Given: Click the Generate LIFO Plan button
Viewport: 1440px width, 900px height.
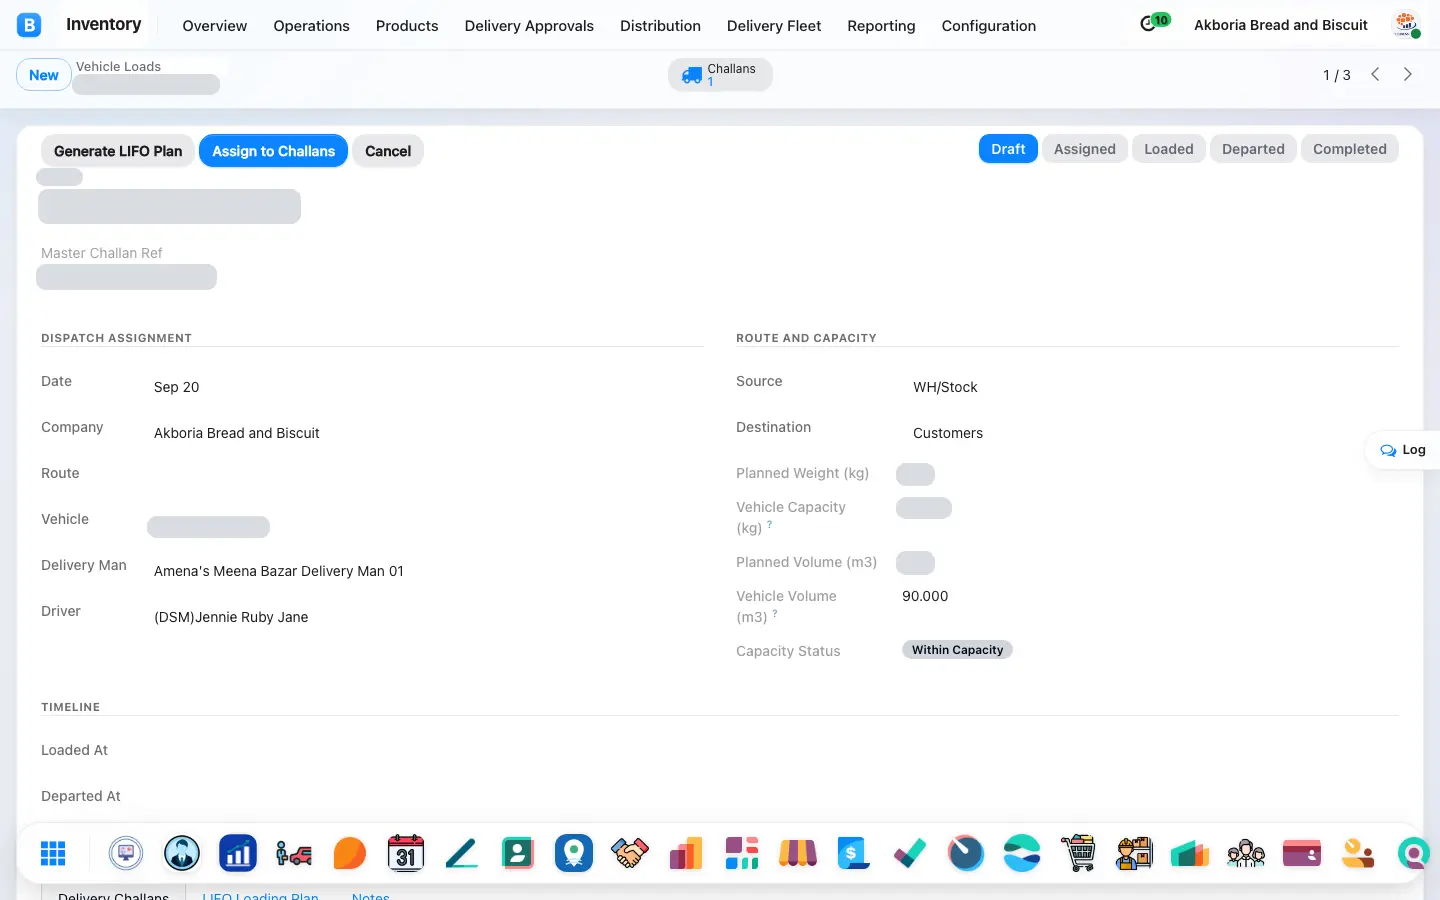Looking at the screenshot, I should [118, 151].
